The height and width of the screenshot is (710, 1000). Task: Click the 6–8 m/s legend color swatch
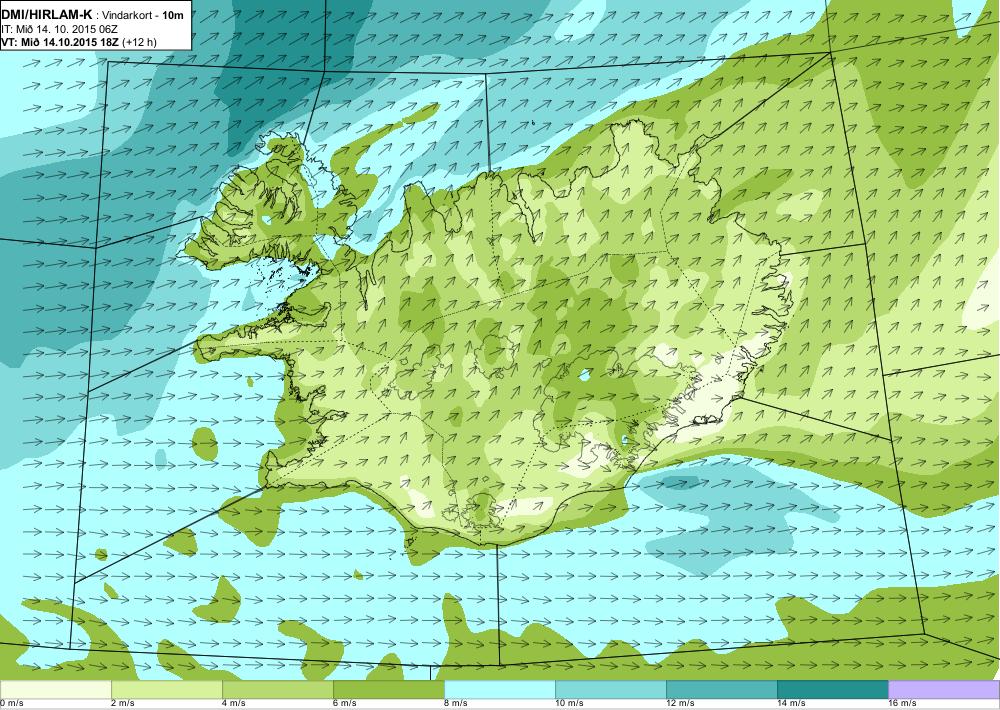coord(388,690)
